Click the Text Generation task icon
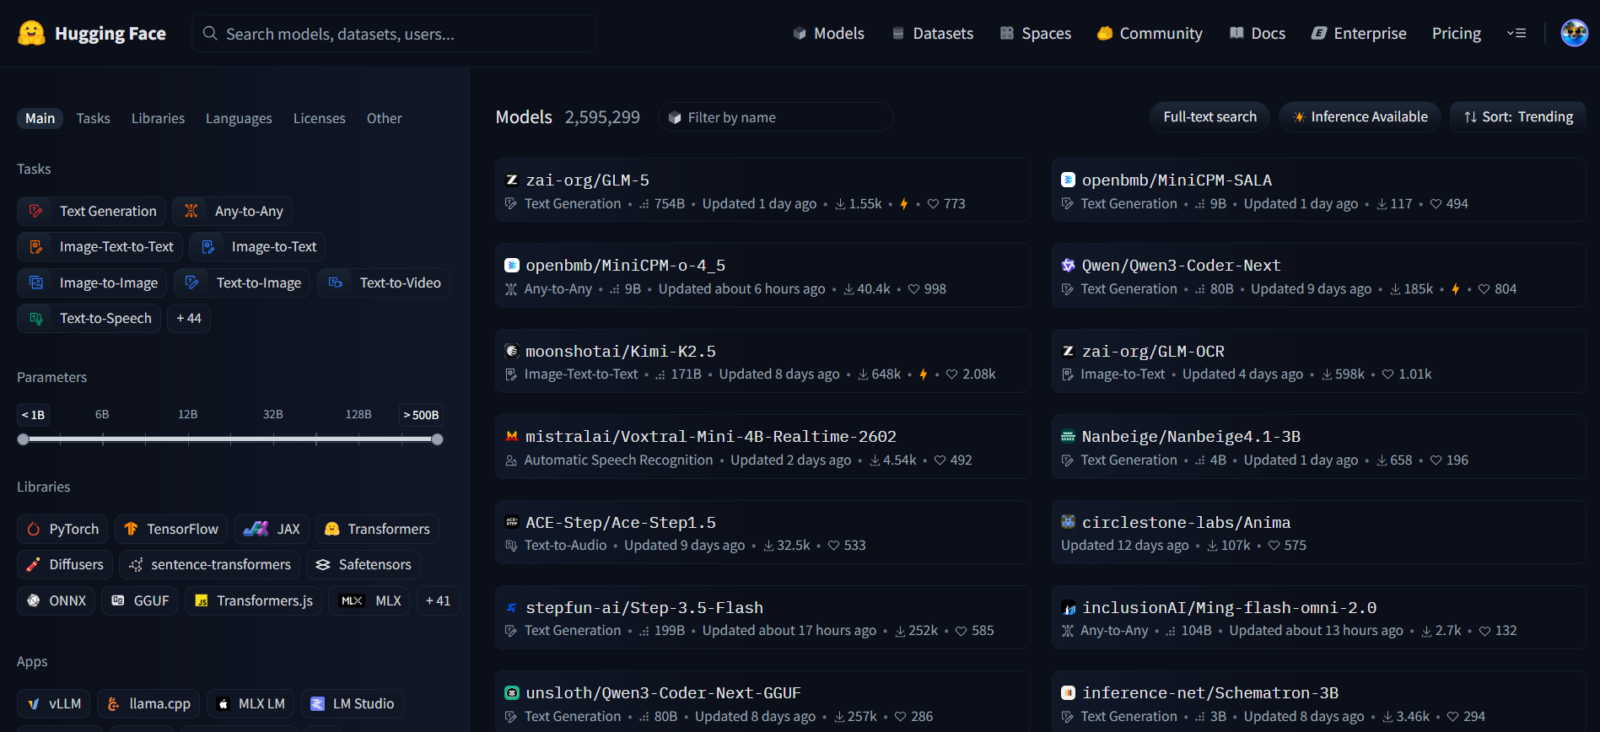The height and width of the screenshot is (732, 1600). tap(36, 211)
